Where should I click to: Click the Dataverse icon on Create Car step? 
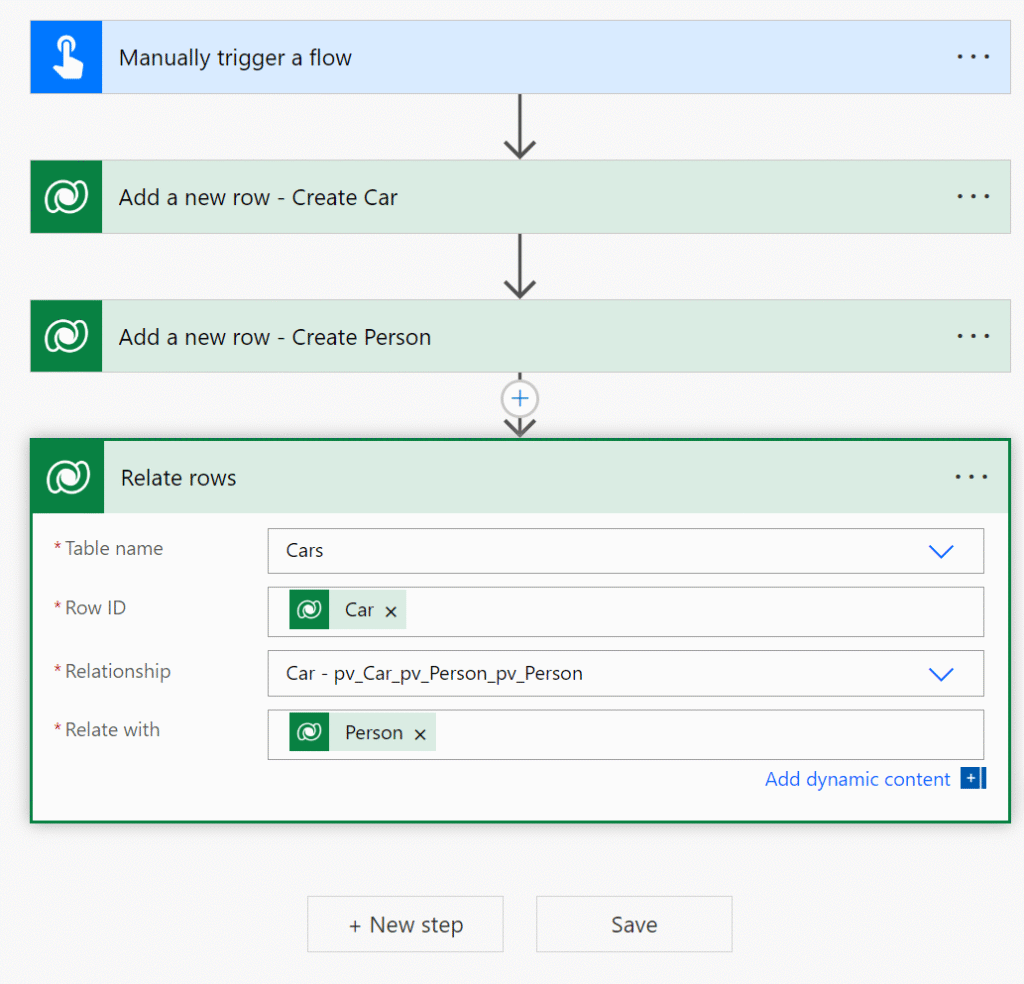click(x=66, y=197)
